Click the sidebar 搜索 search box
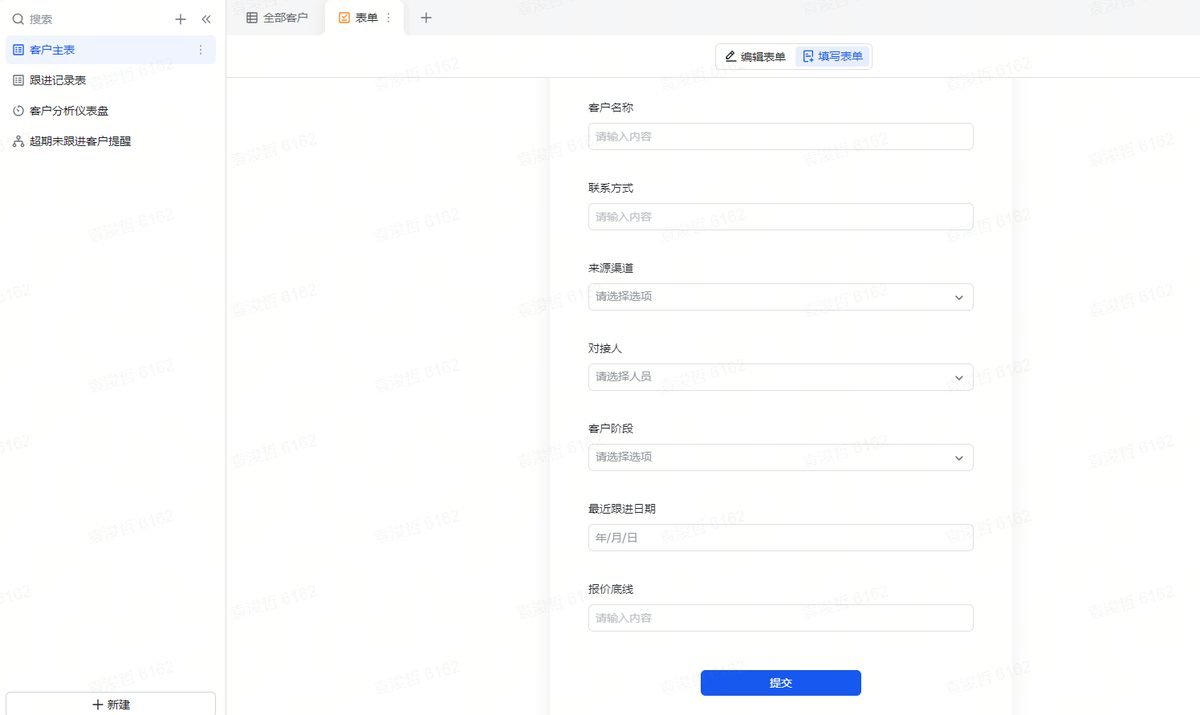The height and width of the screenshot is (715, 1200). coord(90,19)
